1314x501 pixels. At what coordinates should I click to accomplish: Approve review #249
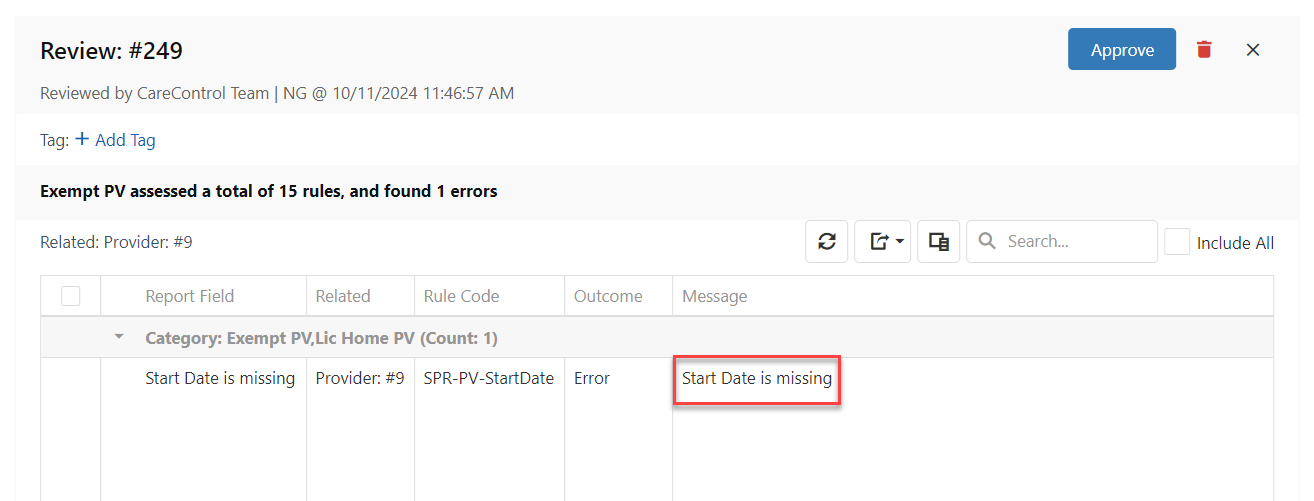1122,49
